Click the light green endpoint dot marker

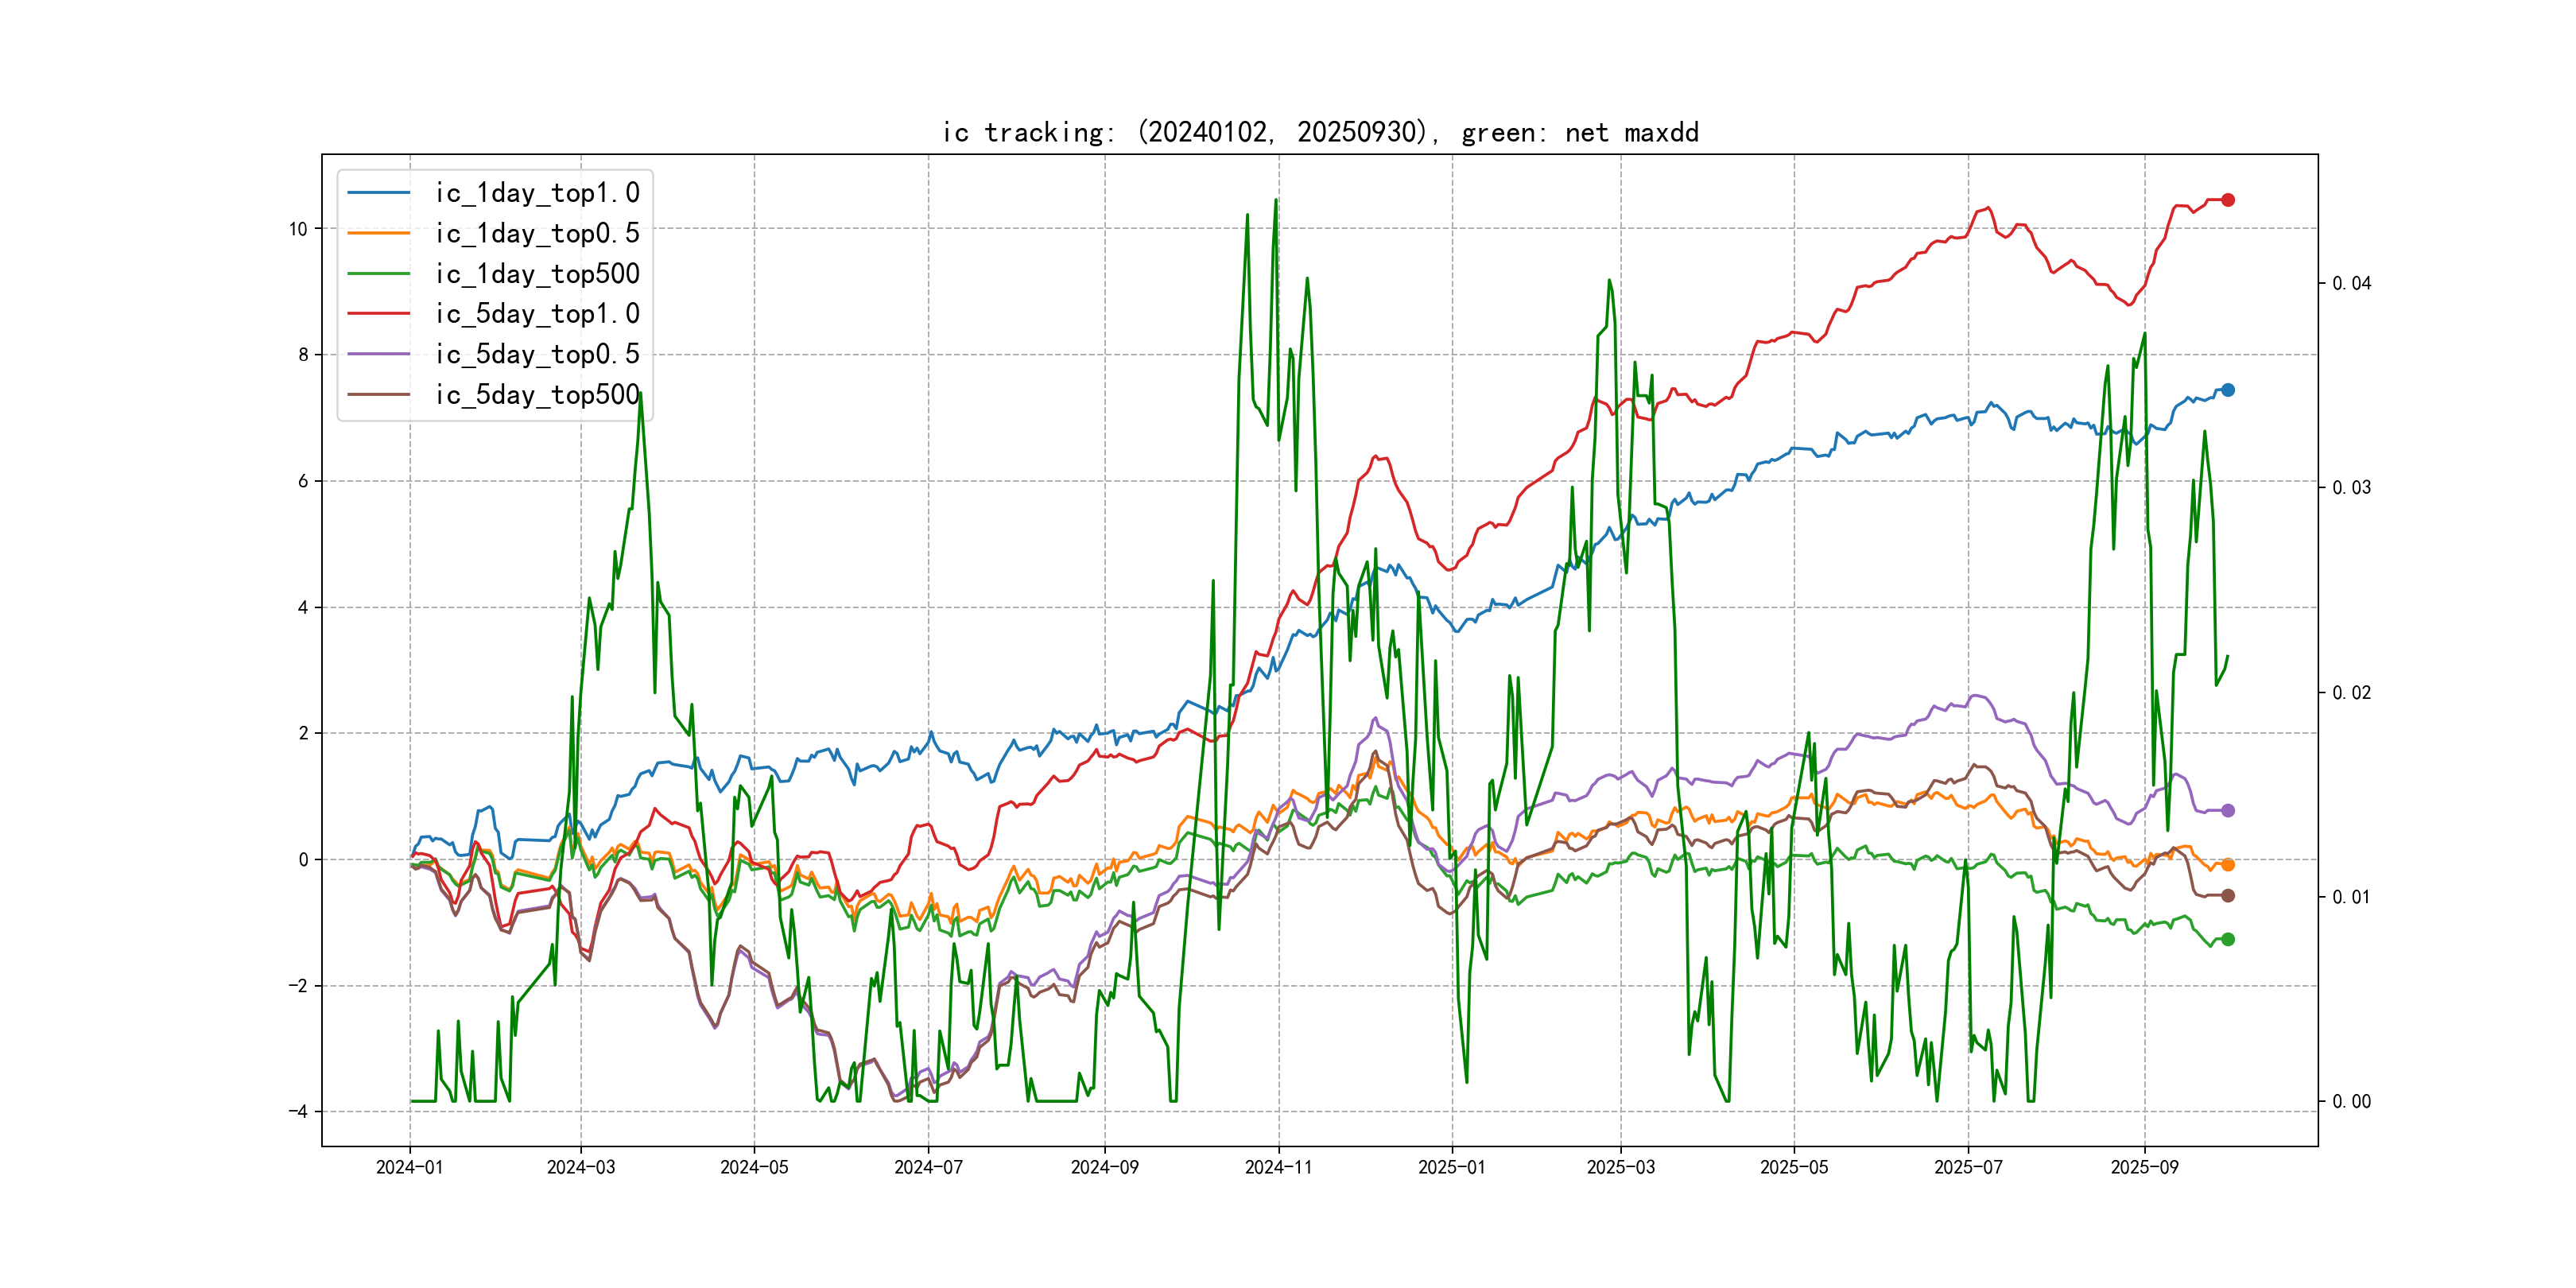coord(2227,939)
